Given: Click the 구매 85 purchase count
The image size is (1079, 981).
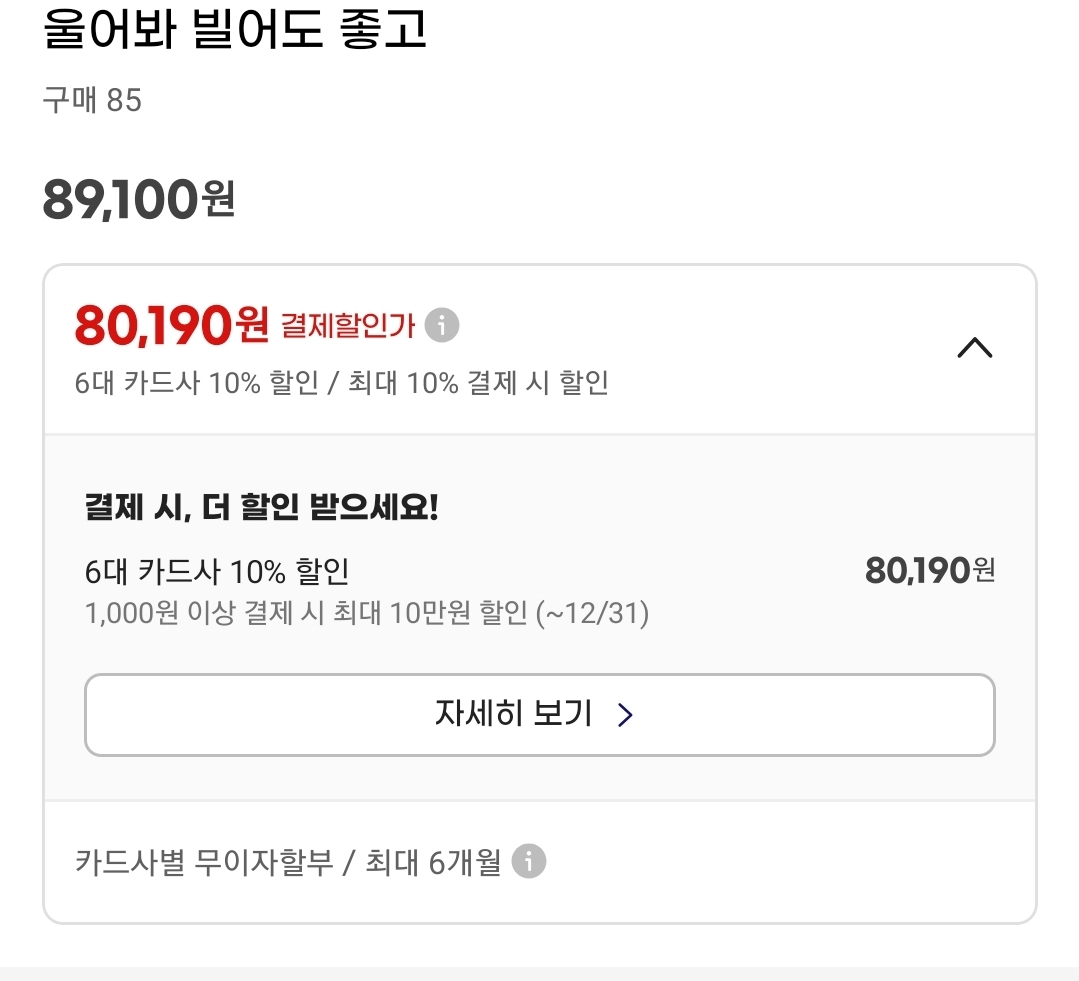Looking at the screenshot, I should coord(92,100).
